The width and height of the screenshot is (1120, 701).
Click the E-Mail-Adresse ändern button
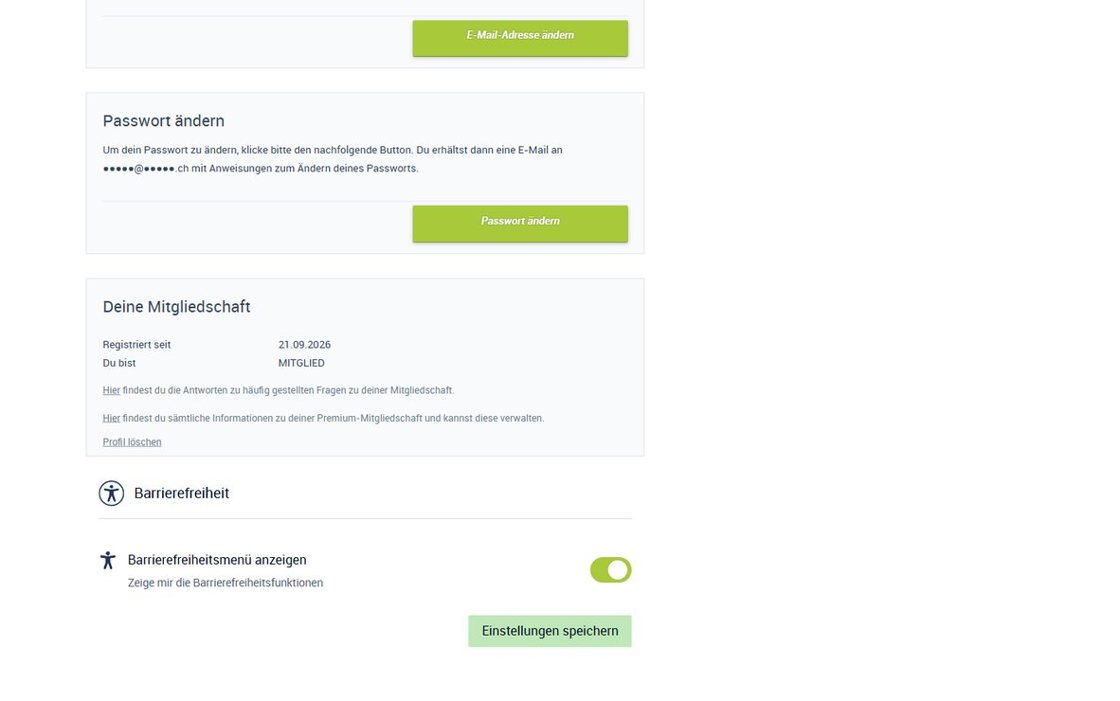click(520, 38)
